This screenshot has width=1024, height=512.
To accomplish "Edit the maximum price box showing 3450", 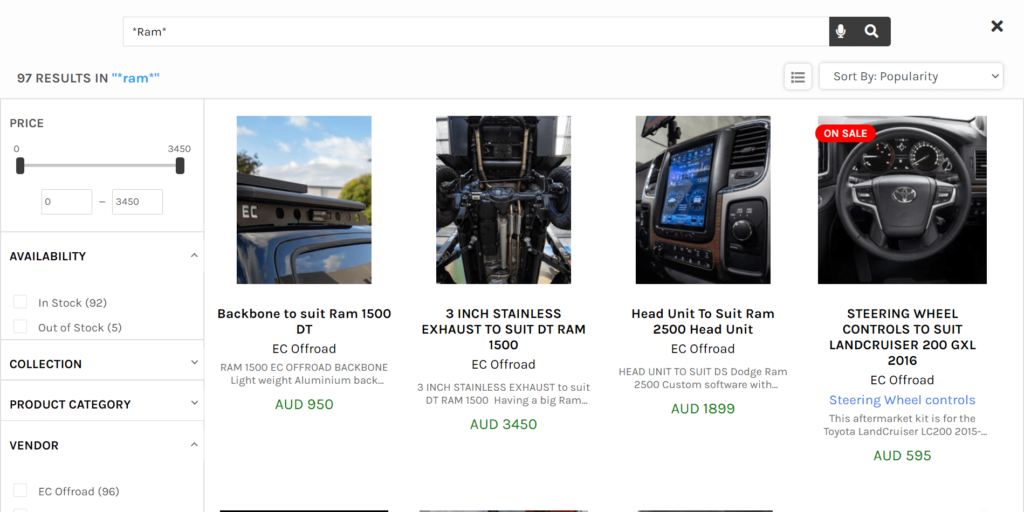I will click(137, 202).
